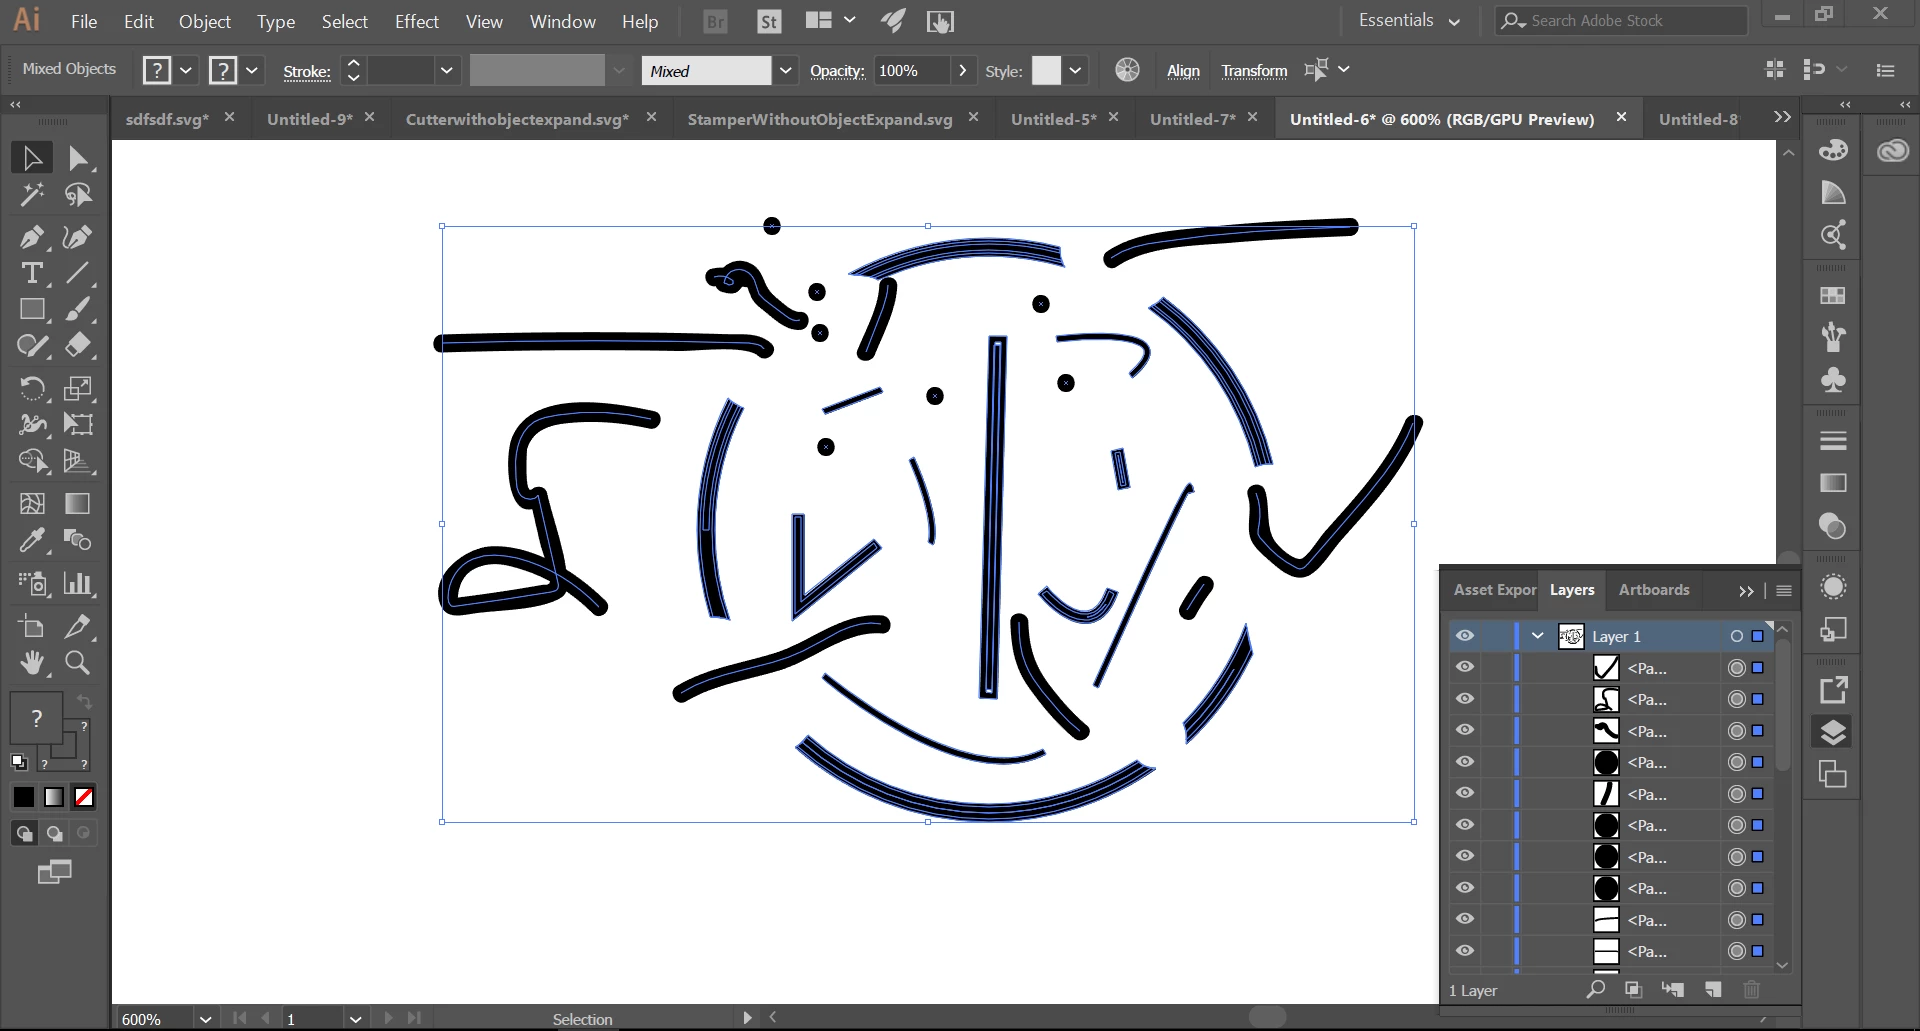The width and height of the screenshot is (1920, 1031).
Task: Click Create New Layer icon in Layers panel
Action: tap(1713, 989)
